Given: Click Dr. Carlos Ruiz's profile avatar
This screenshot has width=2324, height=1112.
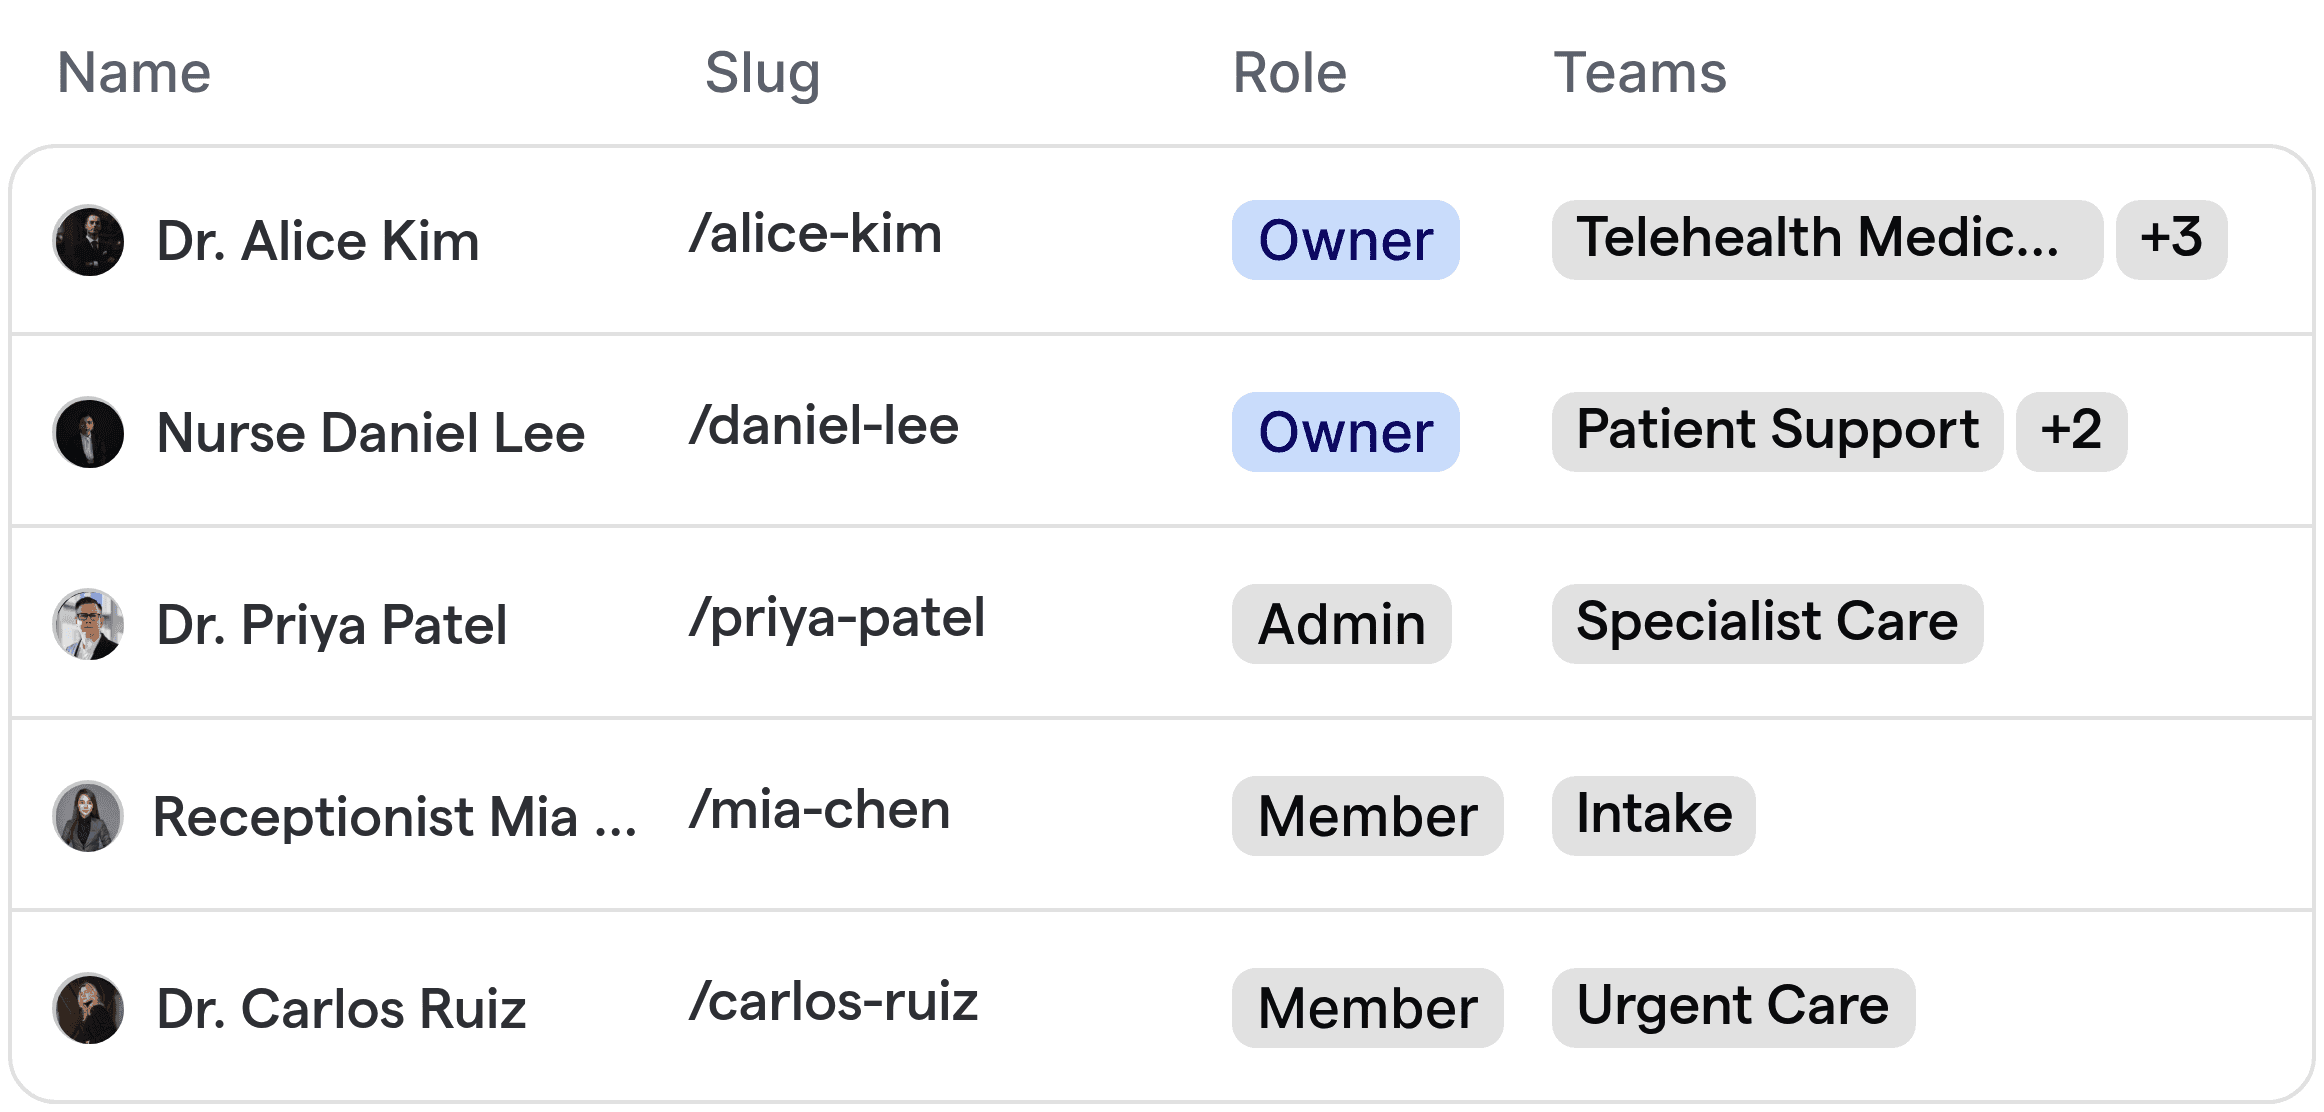Looking at the screenshot, I should tap(87, 1008).
